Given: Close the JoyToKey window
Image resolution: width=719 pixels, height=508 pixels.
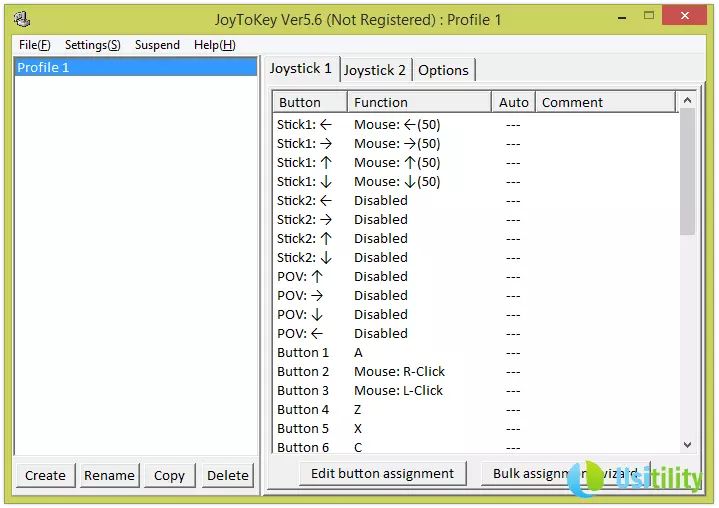Looking at the screenshot, I should pos(685,16).
